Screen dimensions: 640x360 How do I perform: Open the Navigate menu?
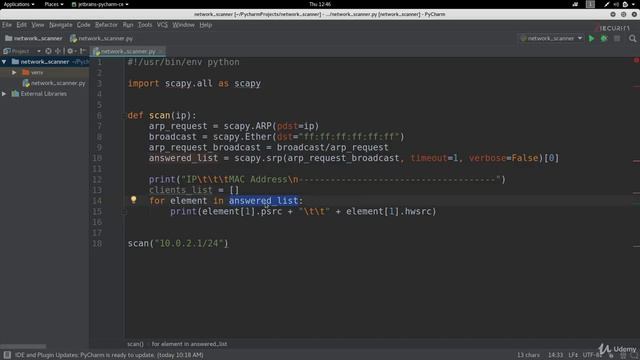(61, 25)
